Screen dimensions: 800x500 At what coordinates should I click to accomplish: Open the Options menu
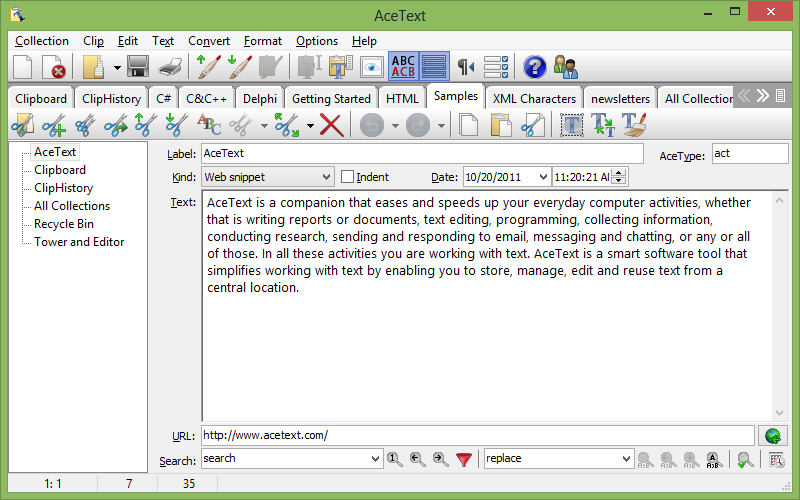click(317, 41)
